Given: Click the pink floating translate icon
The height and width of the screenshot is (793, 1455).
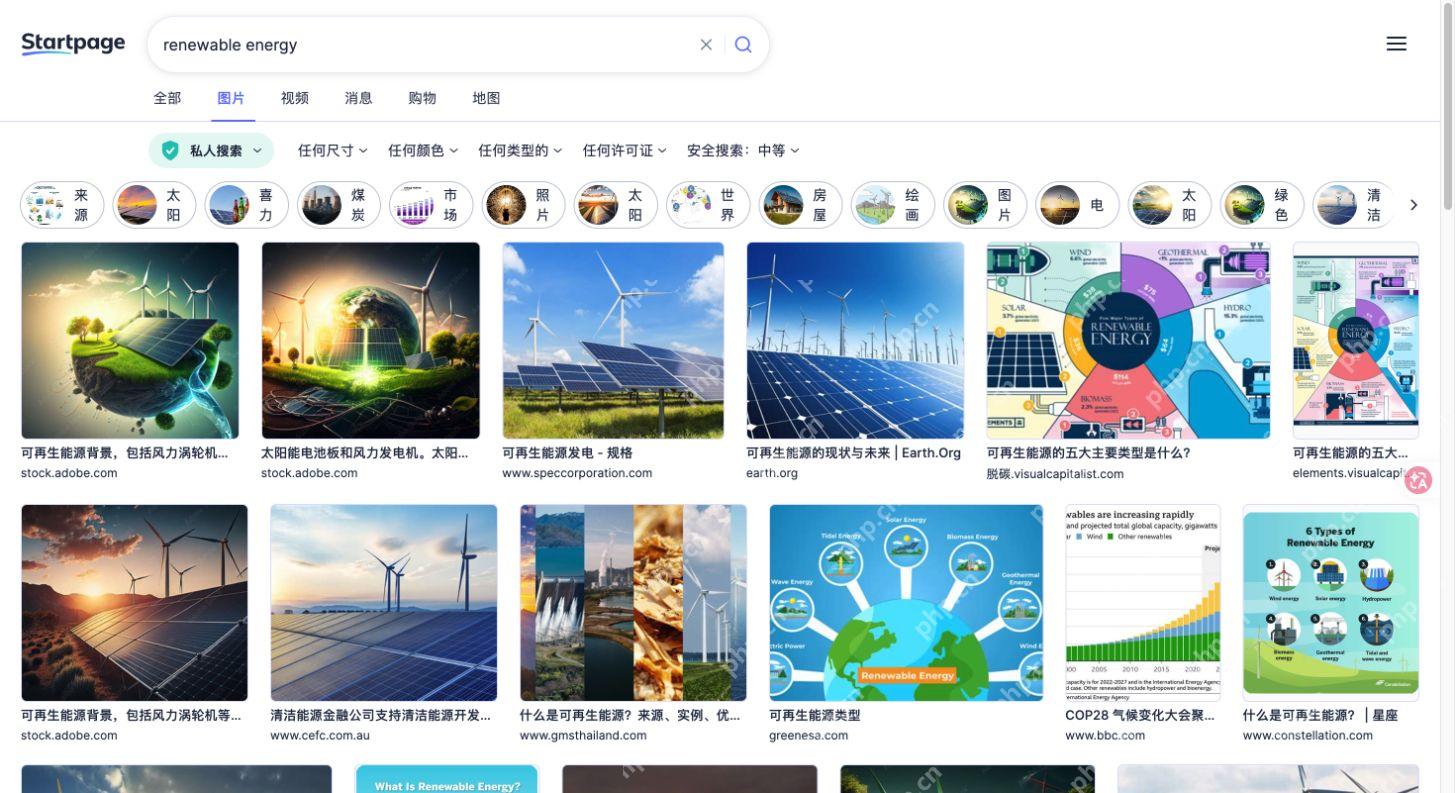Looking at the screenshot, I should [x=1418, y=480].
